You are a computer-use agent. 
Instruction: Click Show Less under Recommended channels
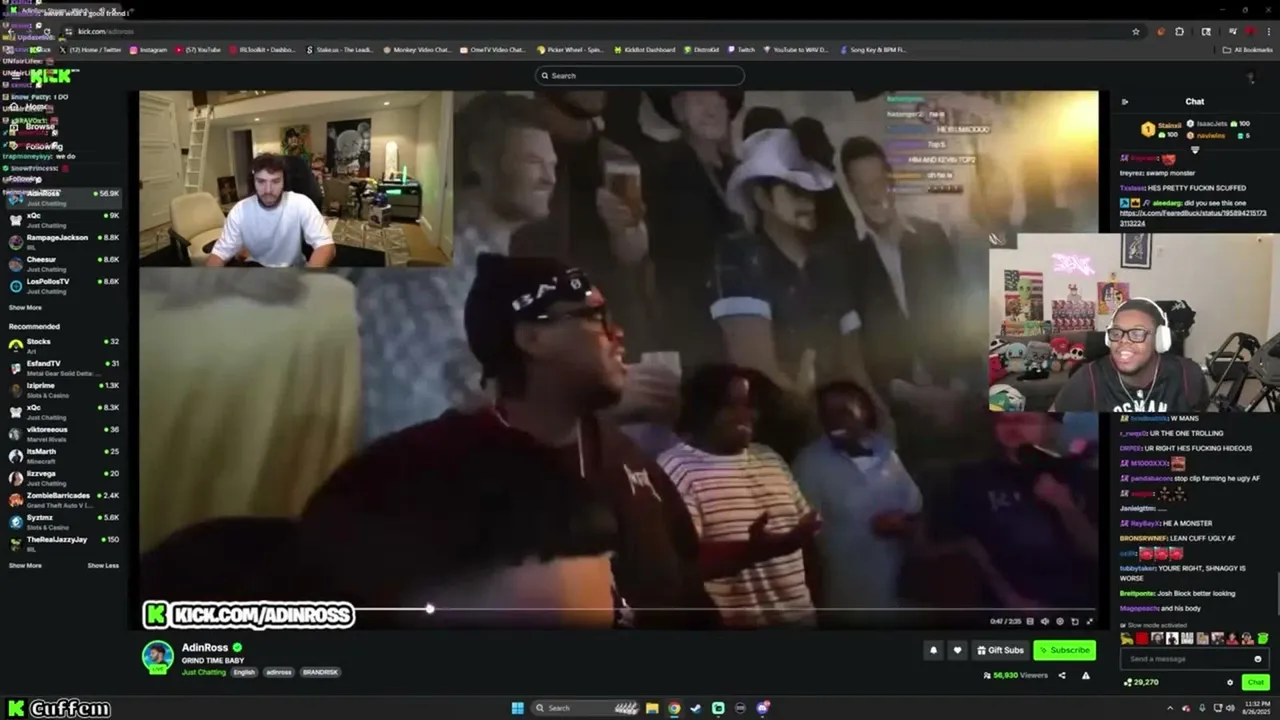(103, 565)
